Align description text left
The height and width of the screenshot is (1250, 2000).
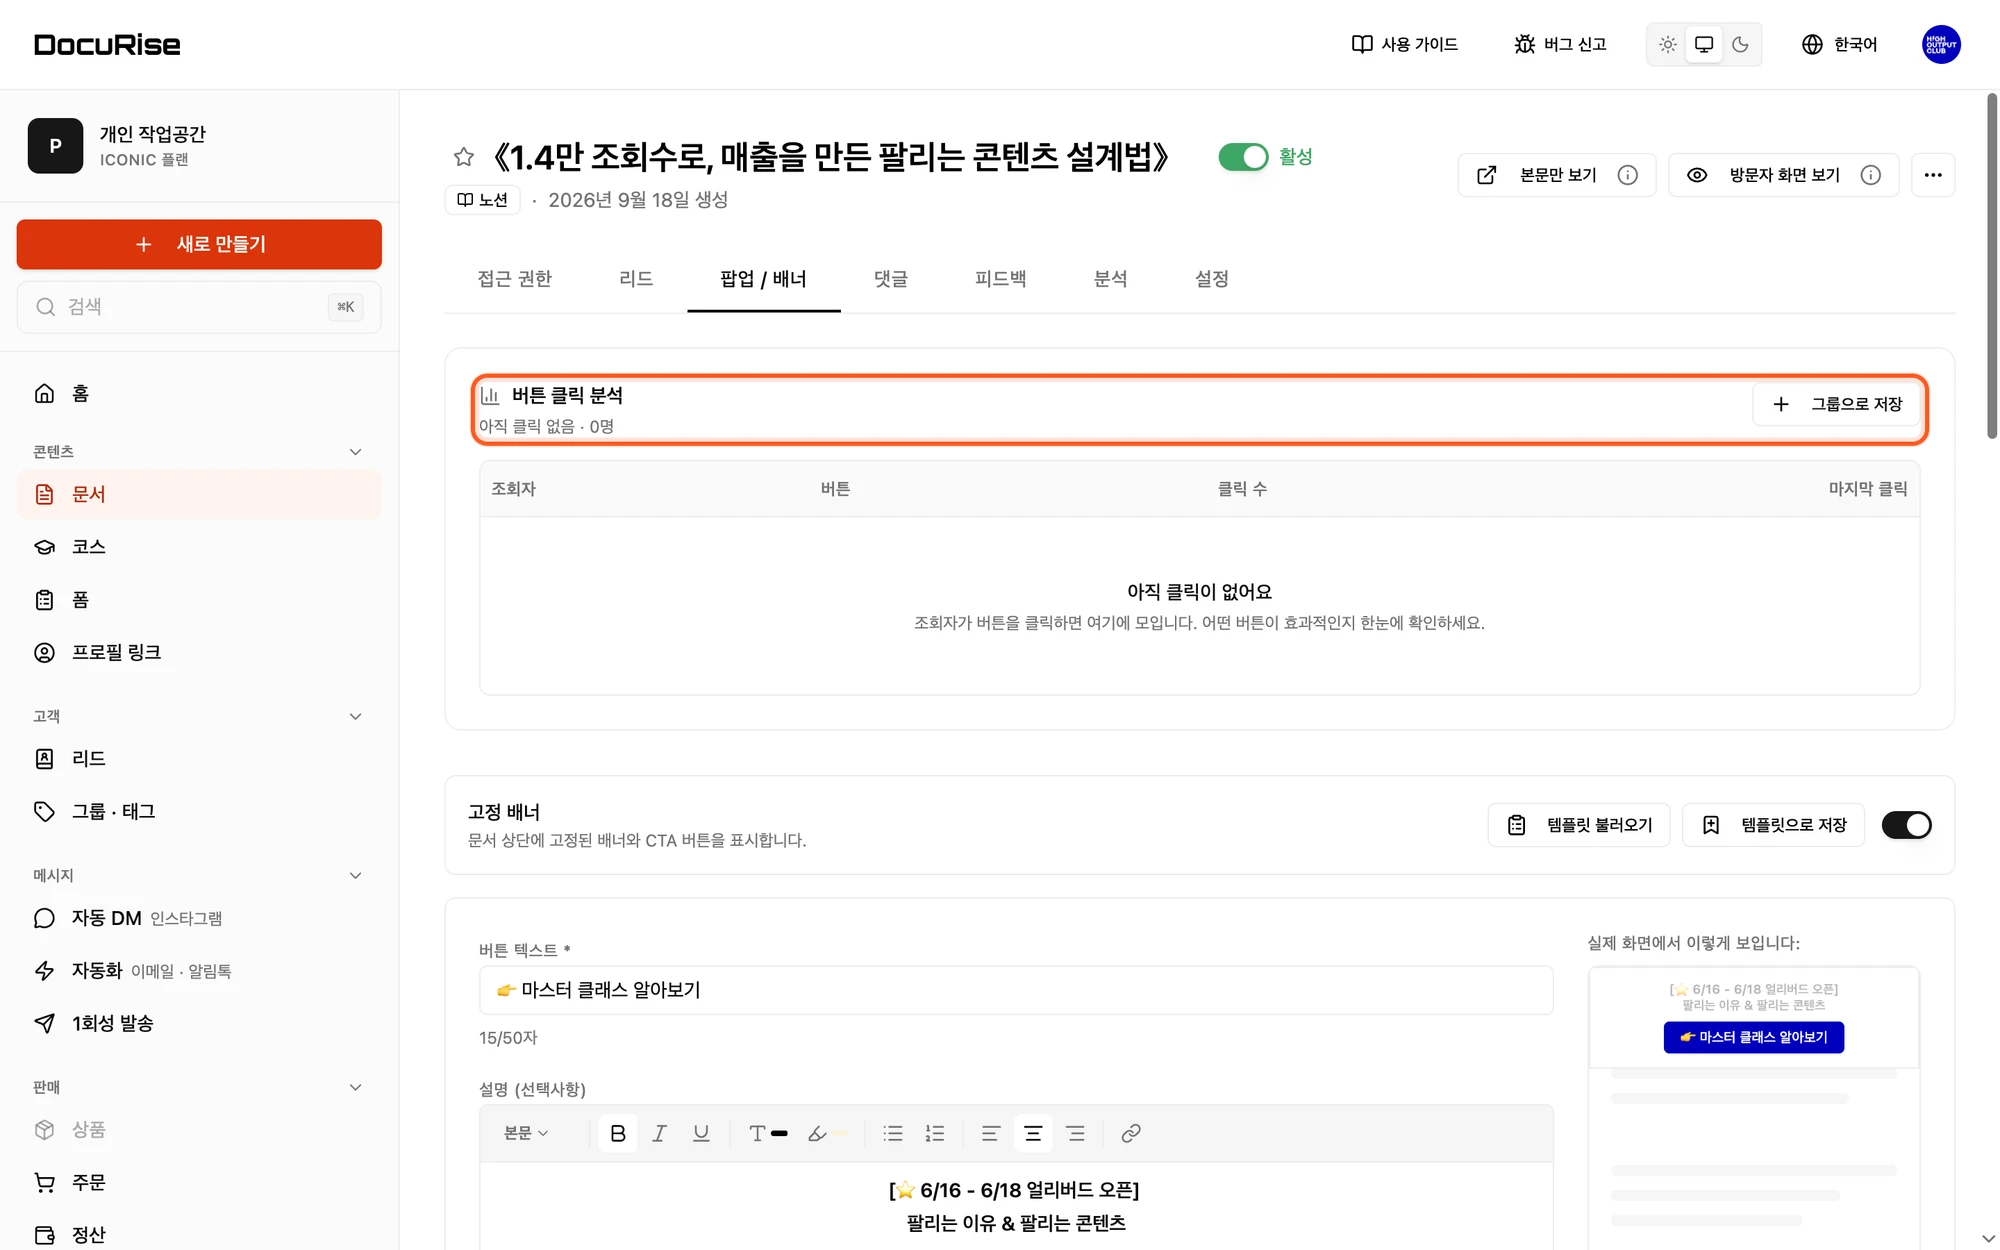(x=991, y=1133)
